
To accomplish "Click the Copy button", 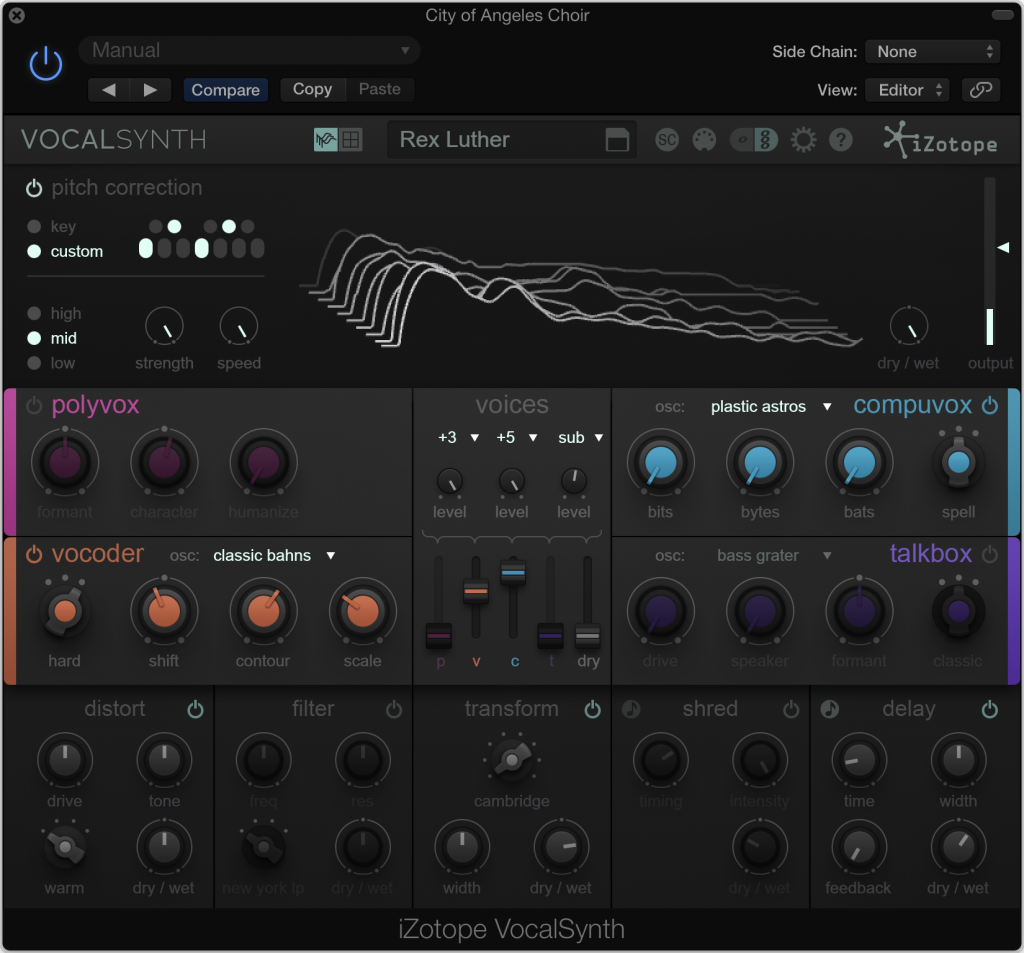I will point(312,89).
